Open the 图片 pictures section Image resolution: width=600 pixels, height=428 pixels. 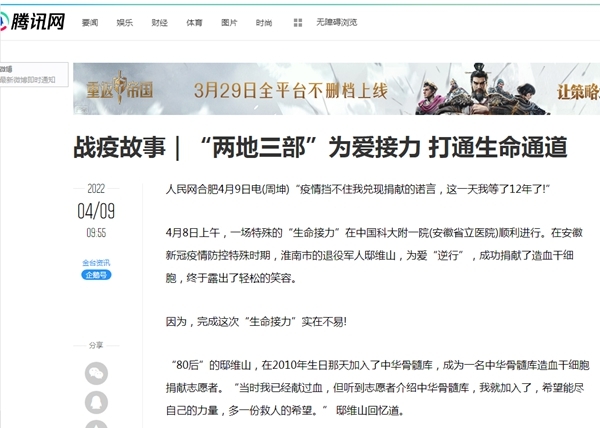point(229,21)
